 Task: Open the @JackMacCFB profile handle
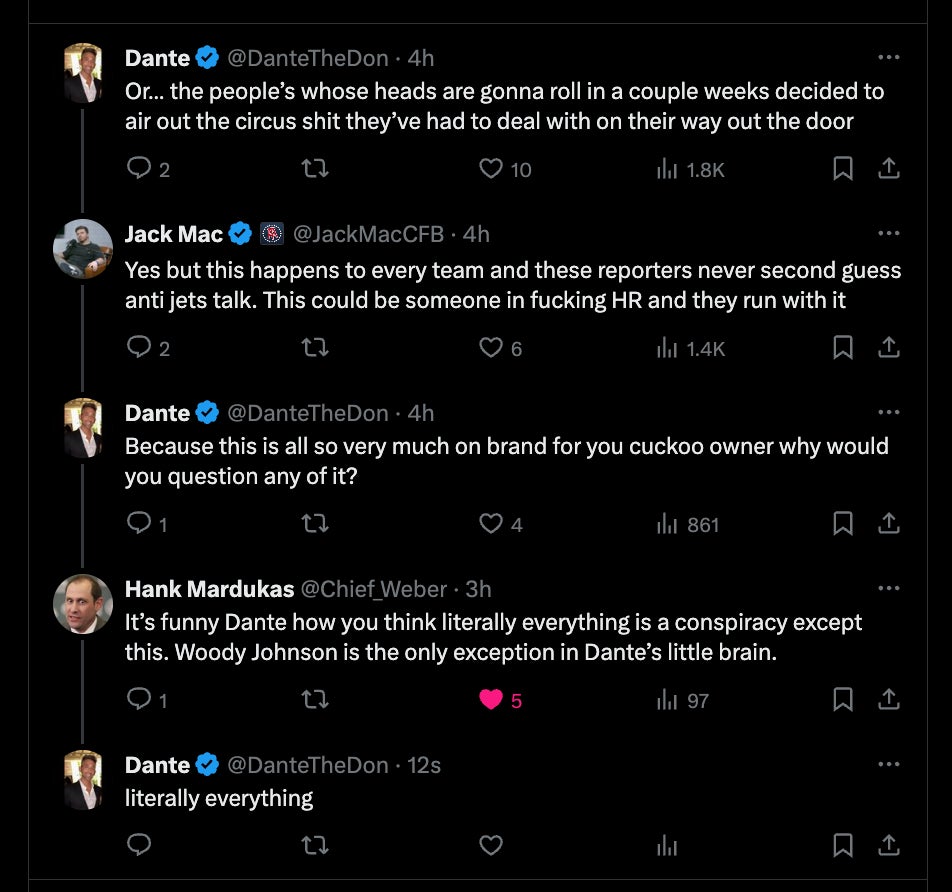tap(367, 234)
